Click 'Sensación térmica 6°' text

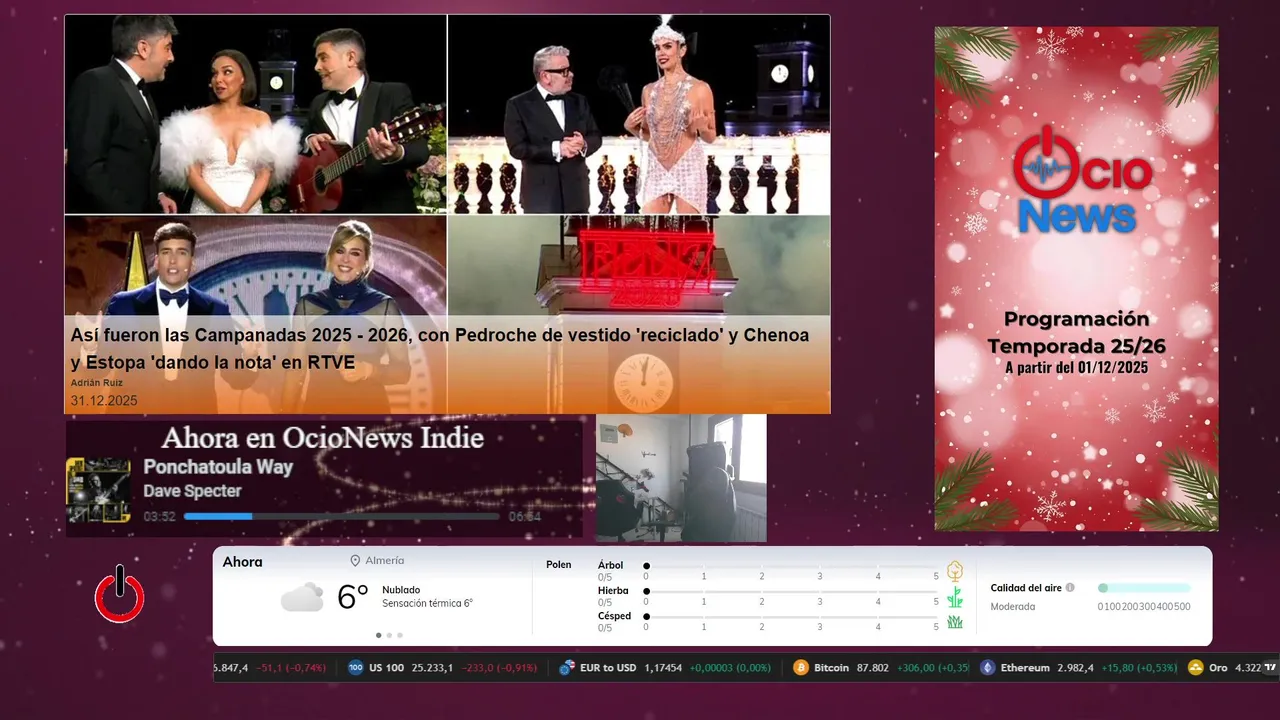427,603
